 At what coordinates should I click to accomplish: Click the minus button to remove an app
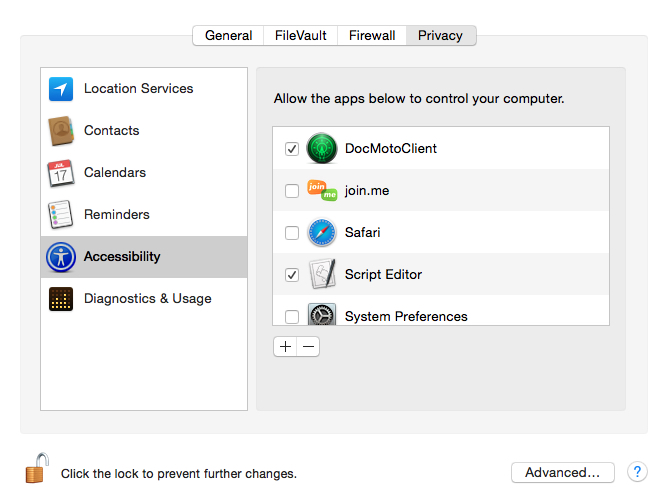308,347
